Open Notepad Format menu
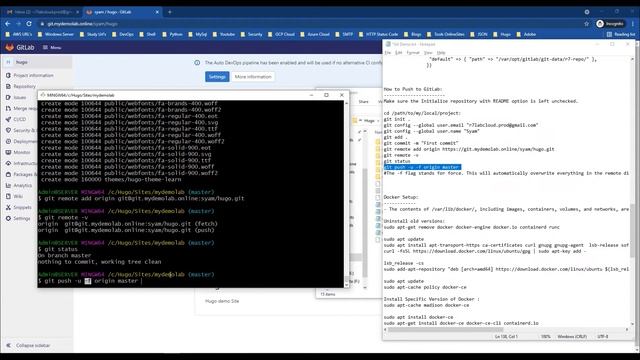640x360 pixels. tap(413, 53)
